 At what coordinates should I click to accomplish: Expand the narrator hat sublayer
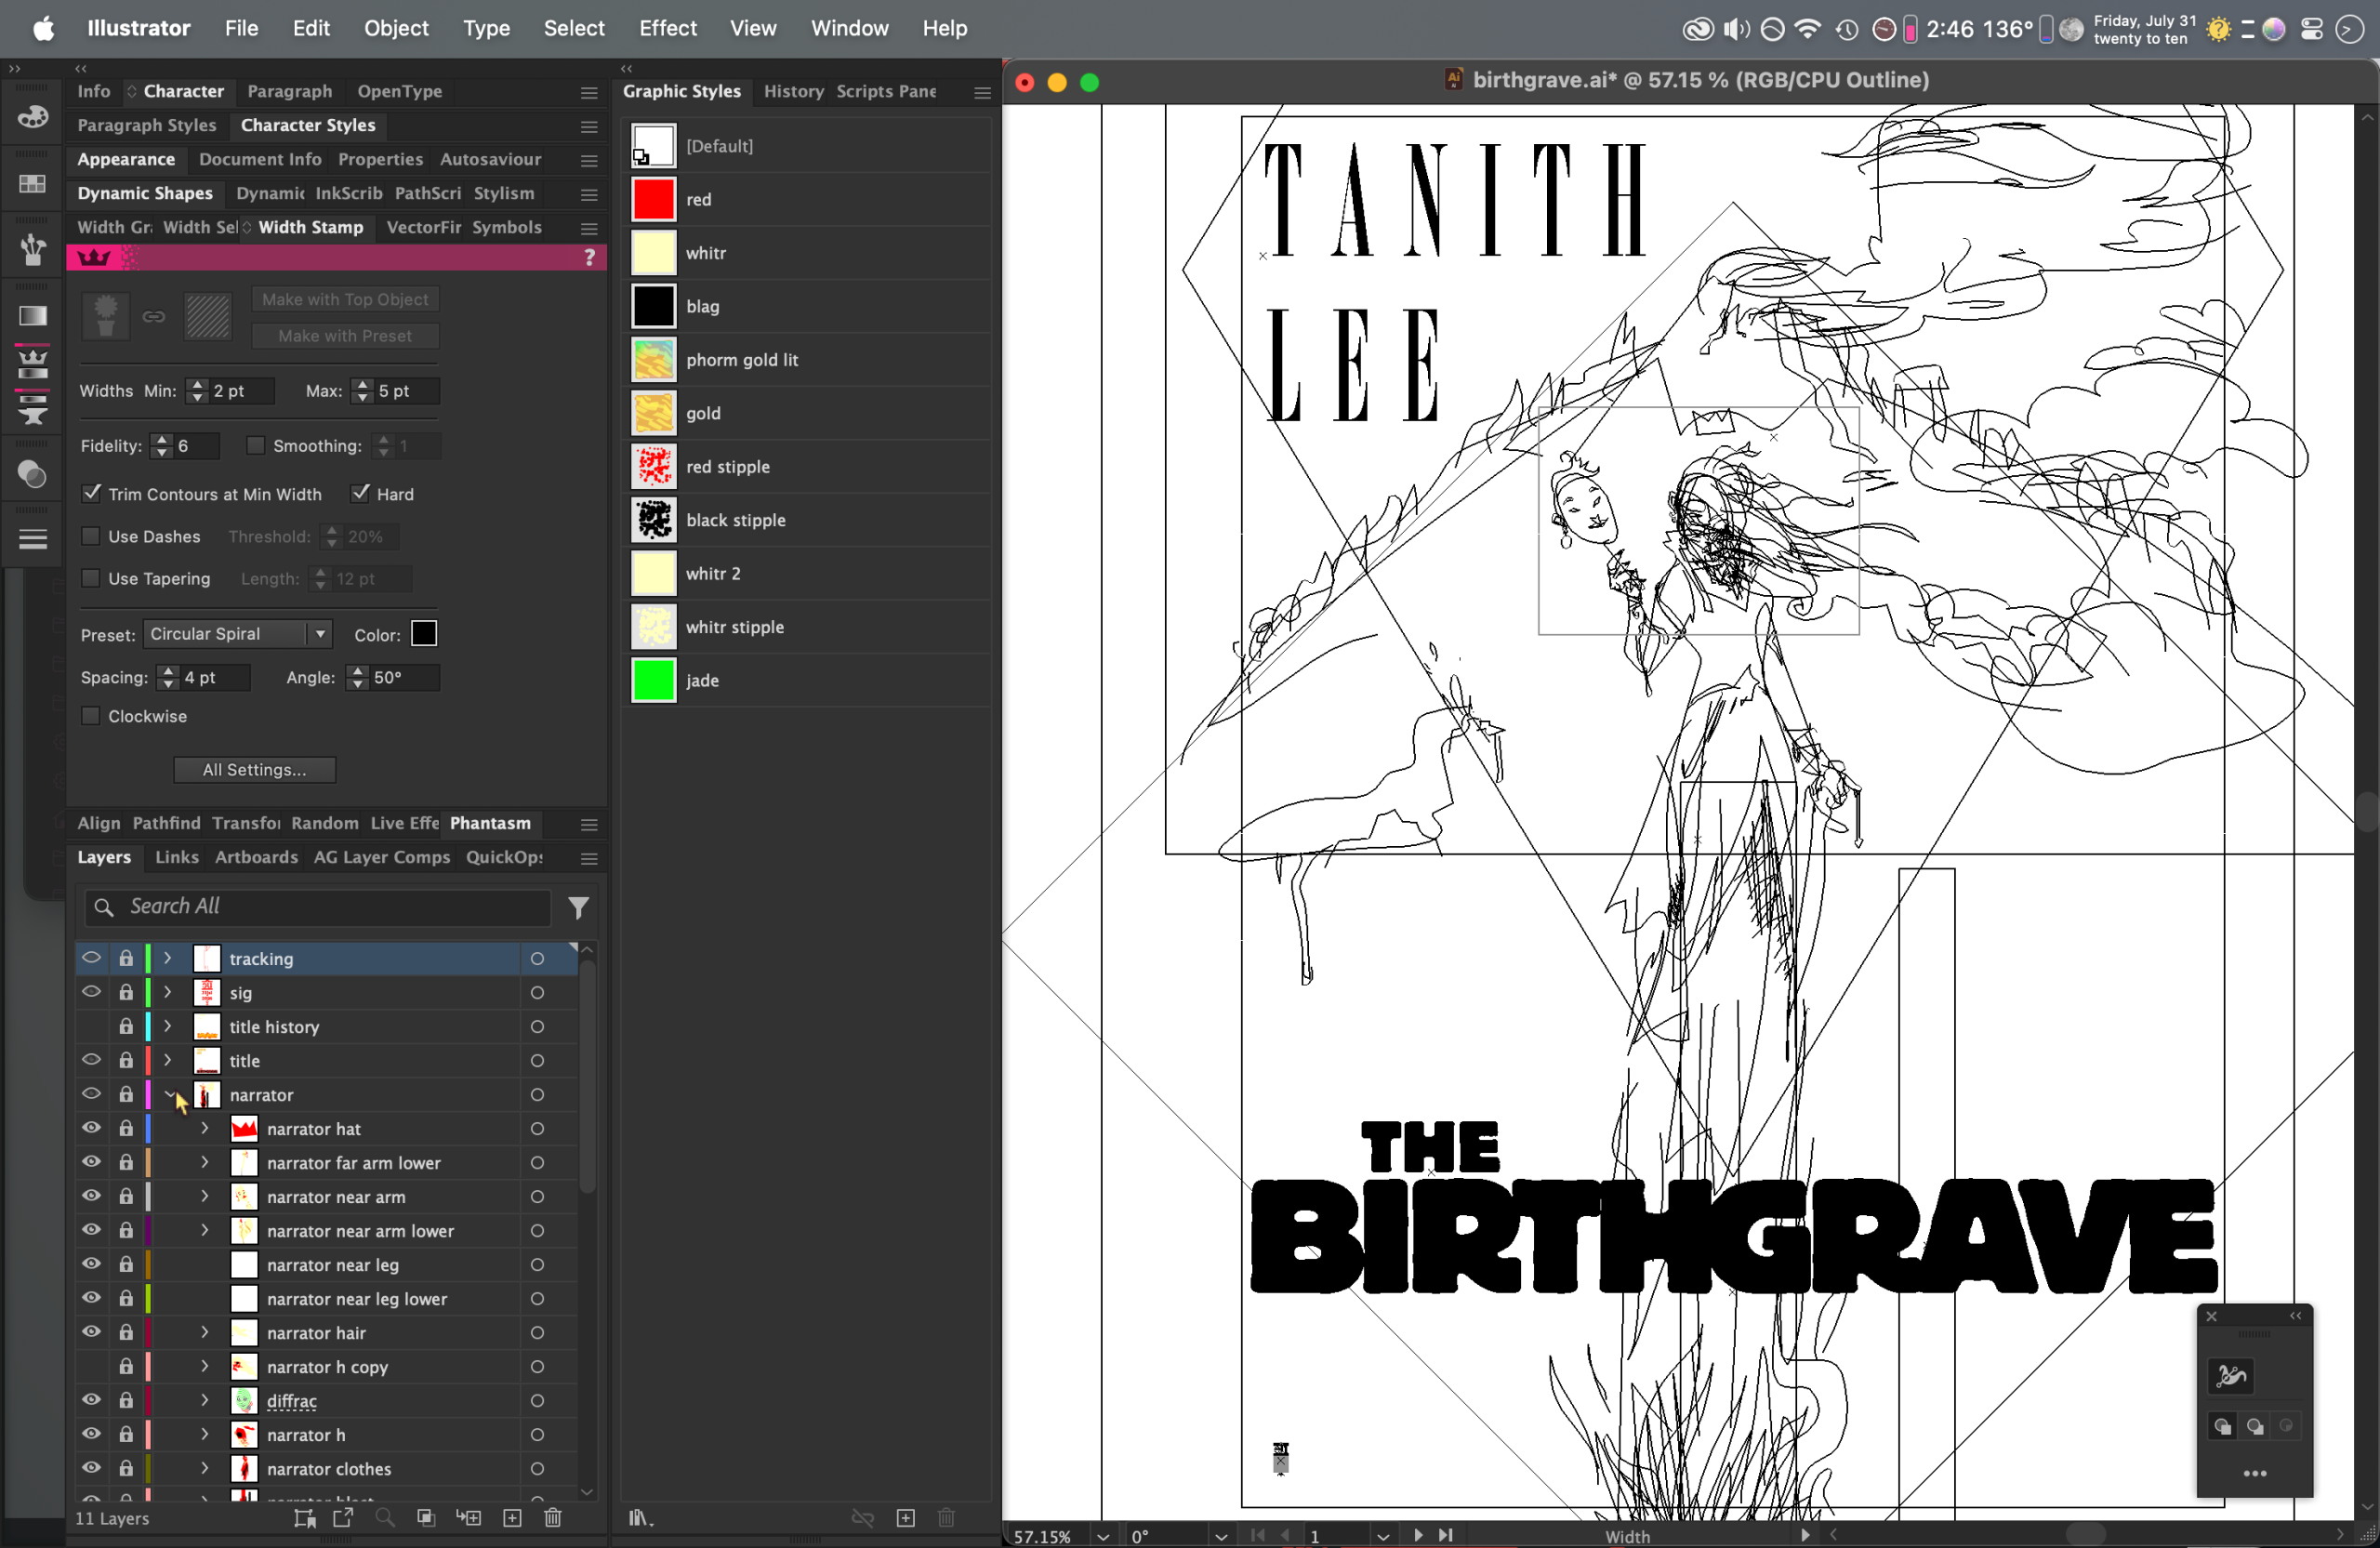click(205, 1128)
